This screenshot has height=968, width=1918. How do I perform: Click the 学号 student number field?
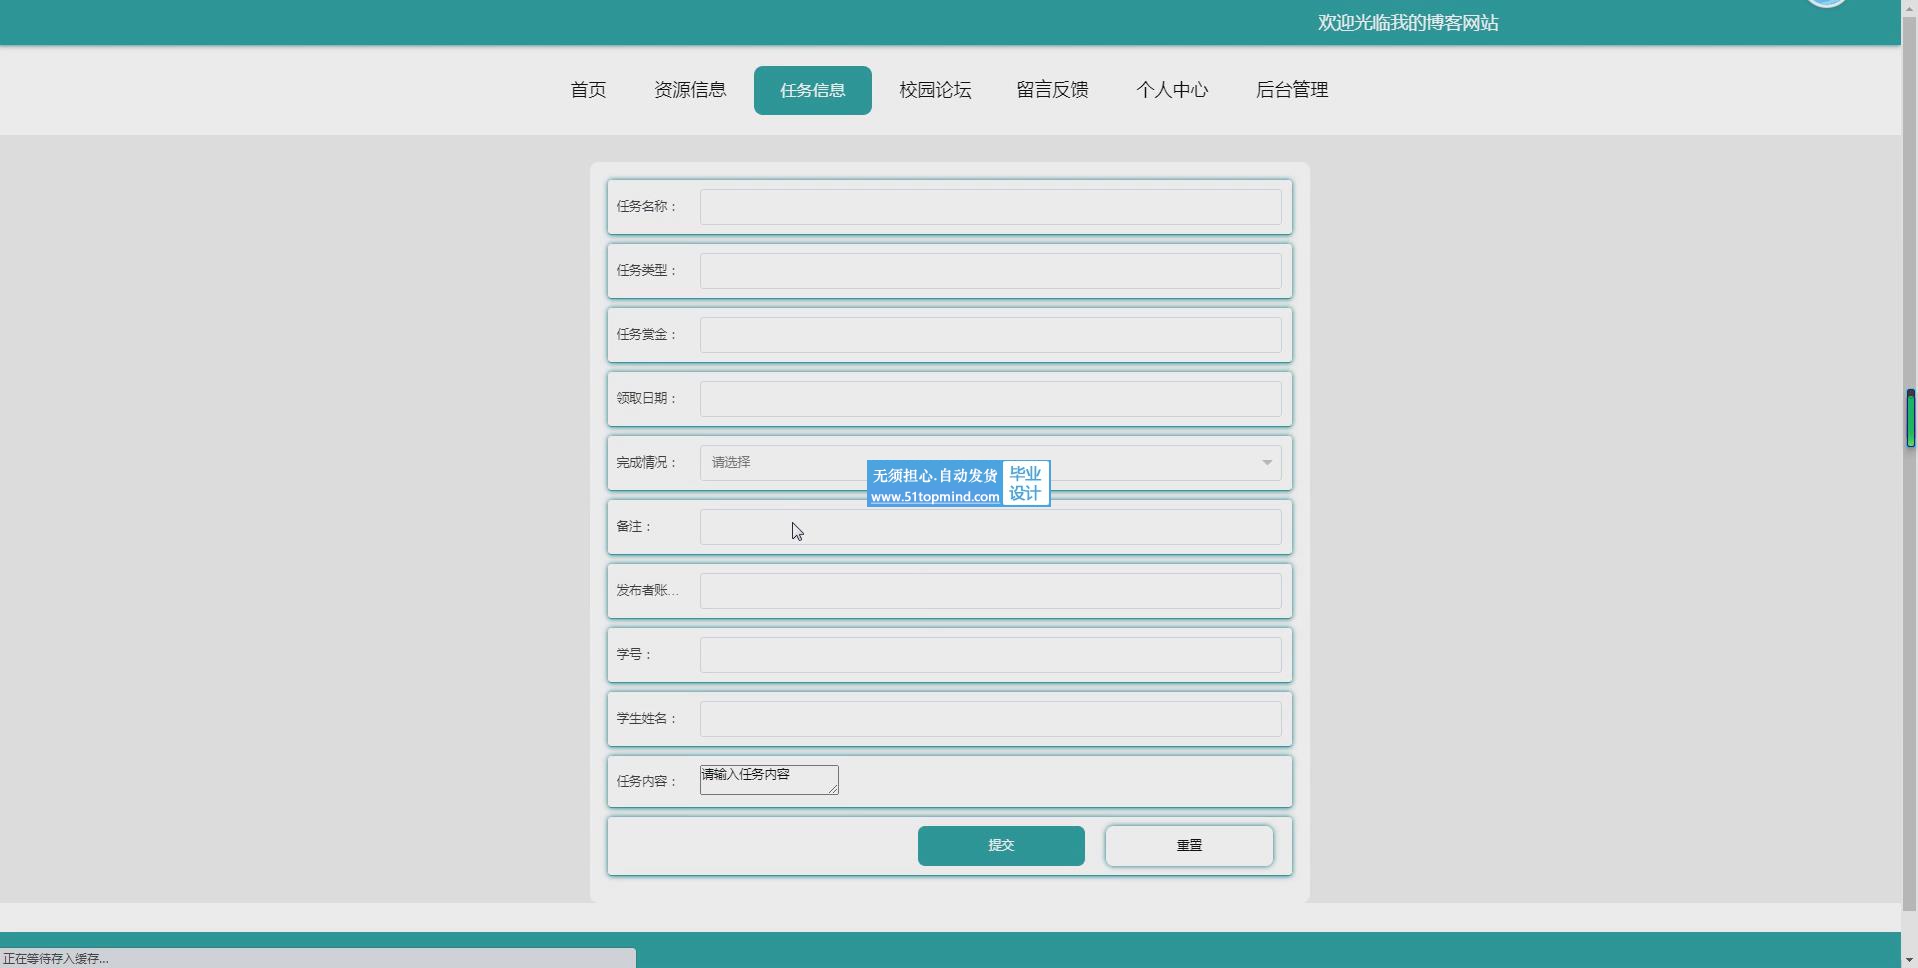click(x=990, y=655)
